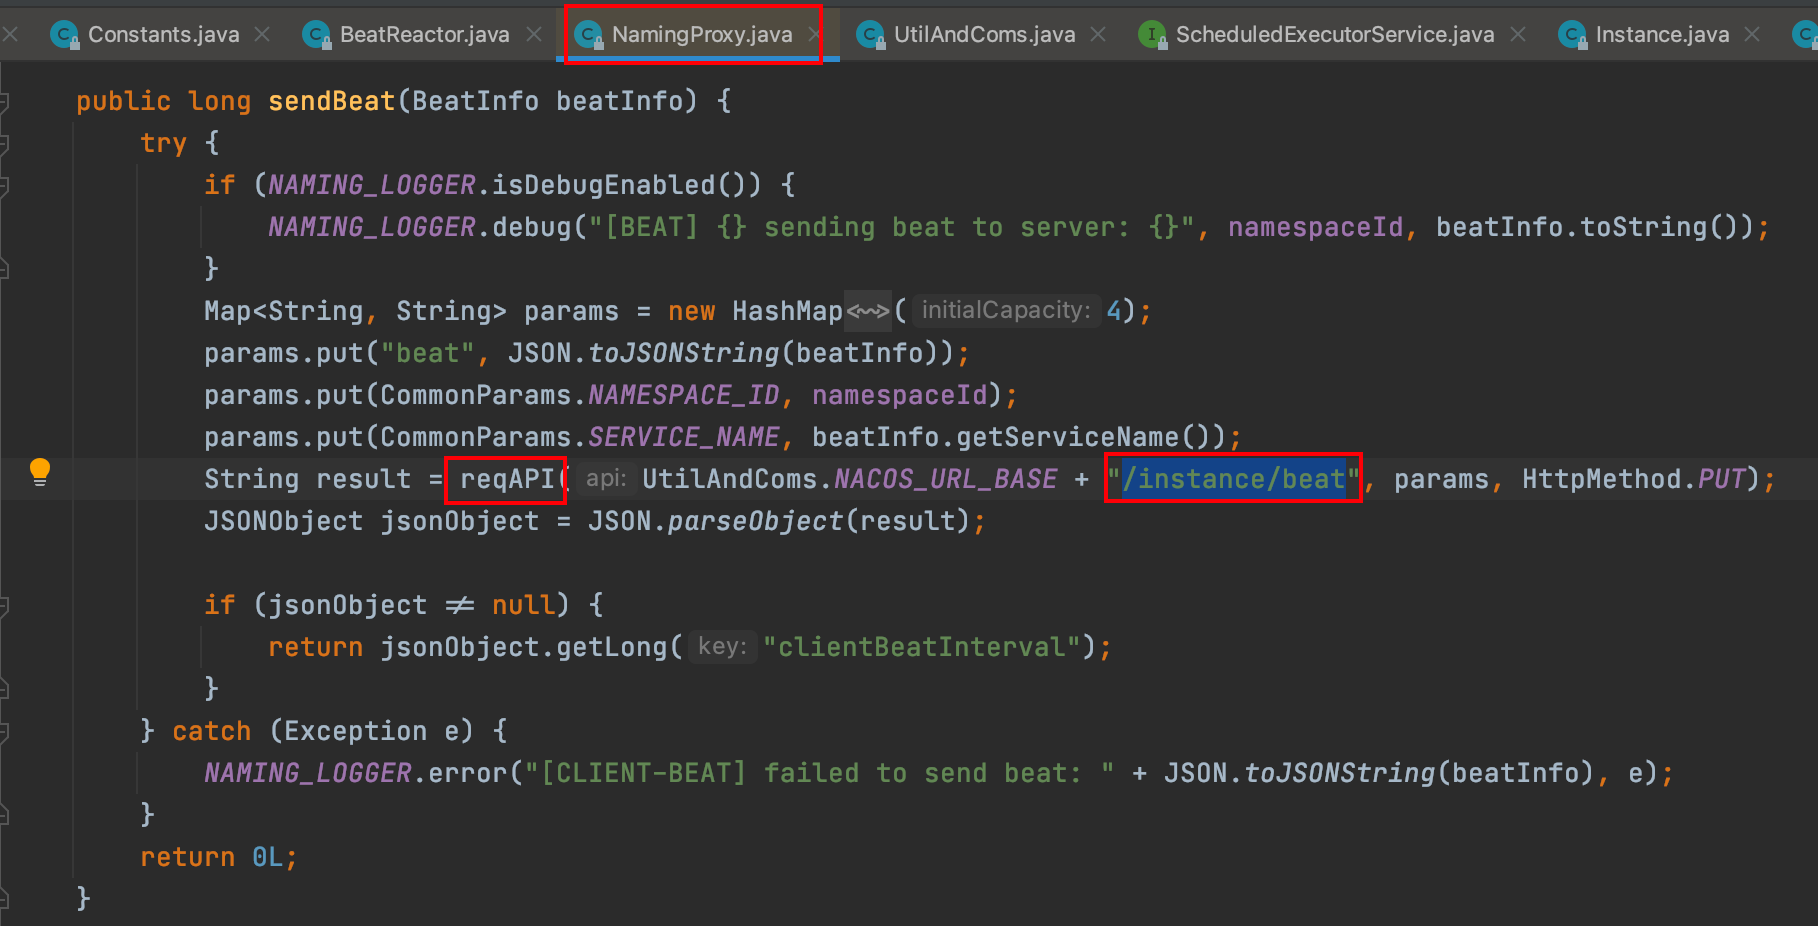Click the class icon on the Instance.java tab

click(x=1573, y=35)
